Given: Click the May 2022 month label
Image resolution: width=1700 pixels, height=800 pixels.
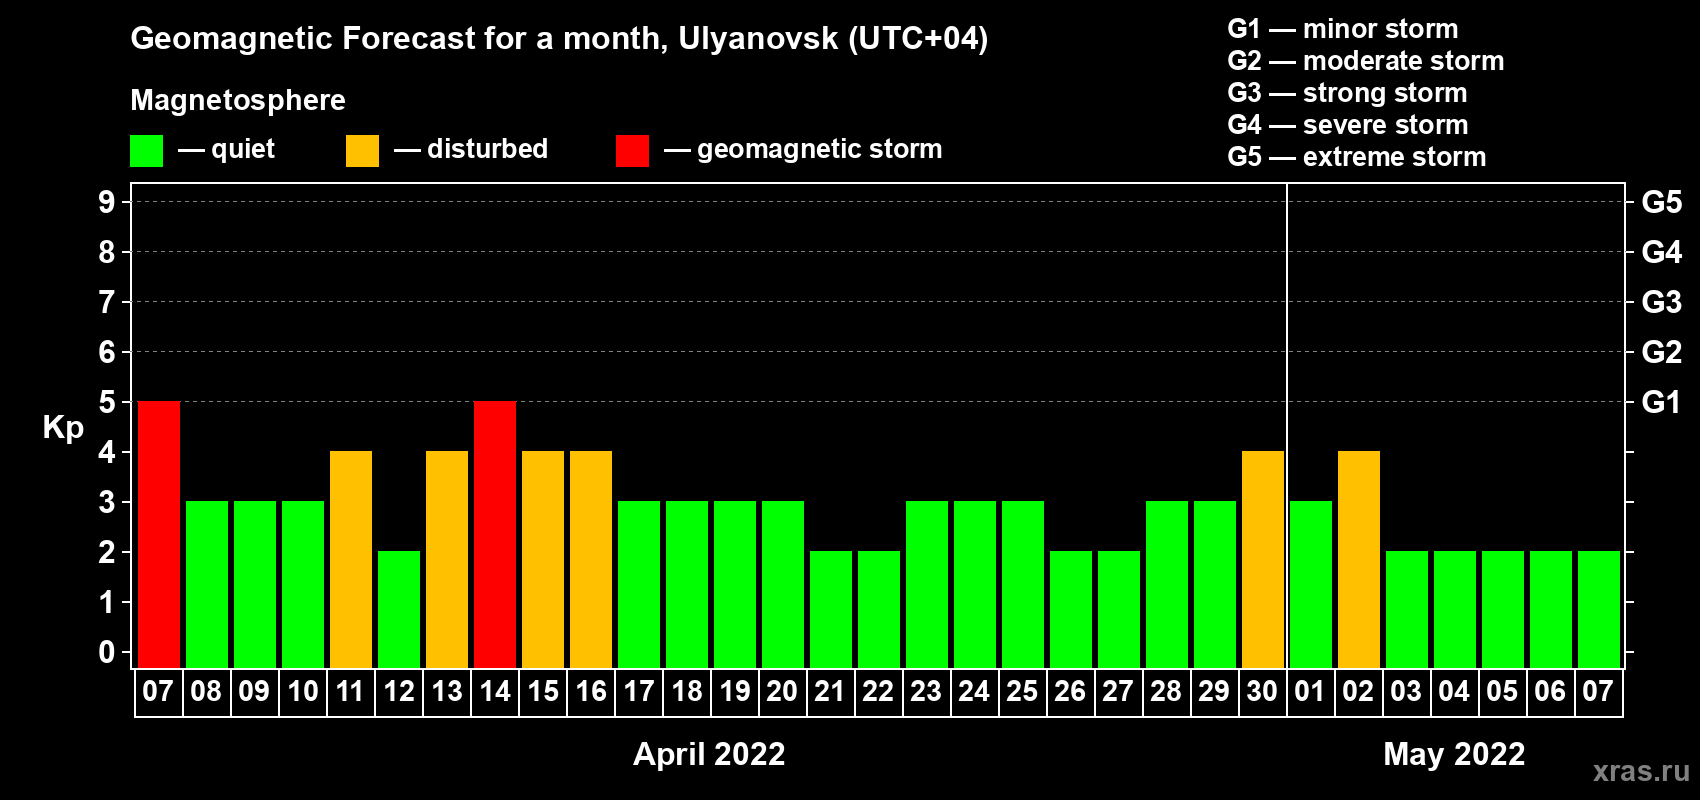Looking at the screenshot, I should (1454, 754).
